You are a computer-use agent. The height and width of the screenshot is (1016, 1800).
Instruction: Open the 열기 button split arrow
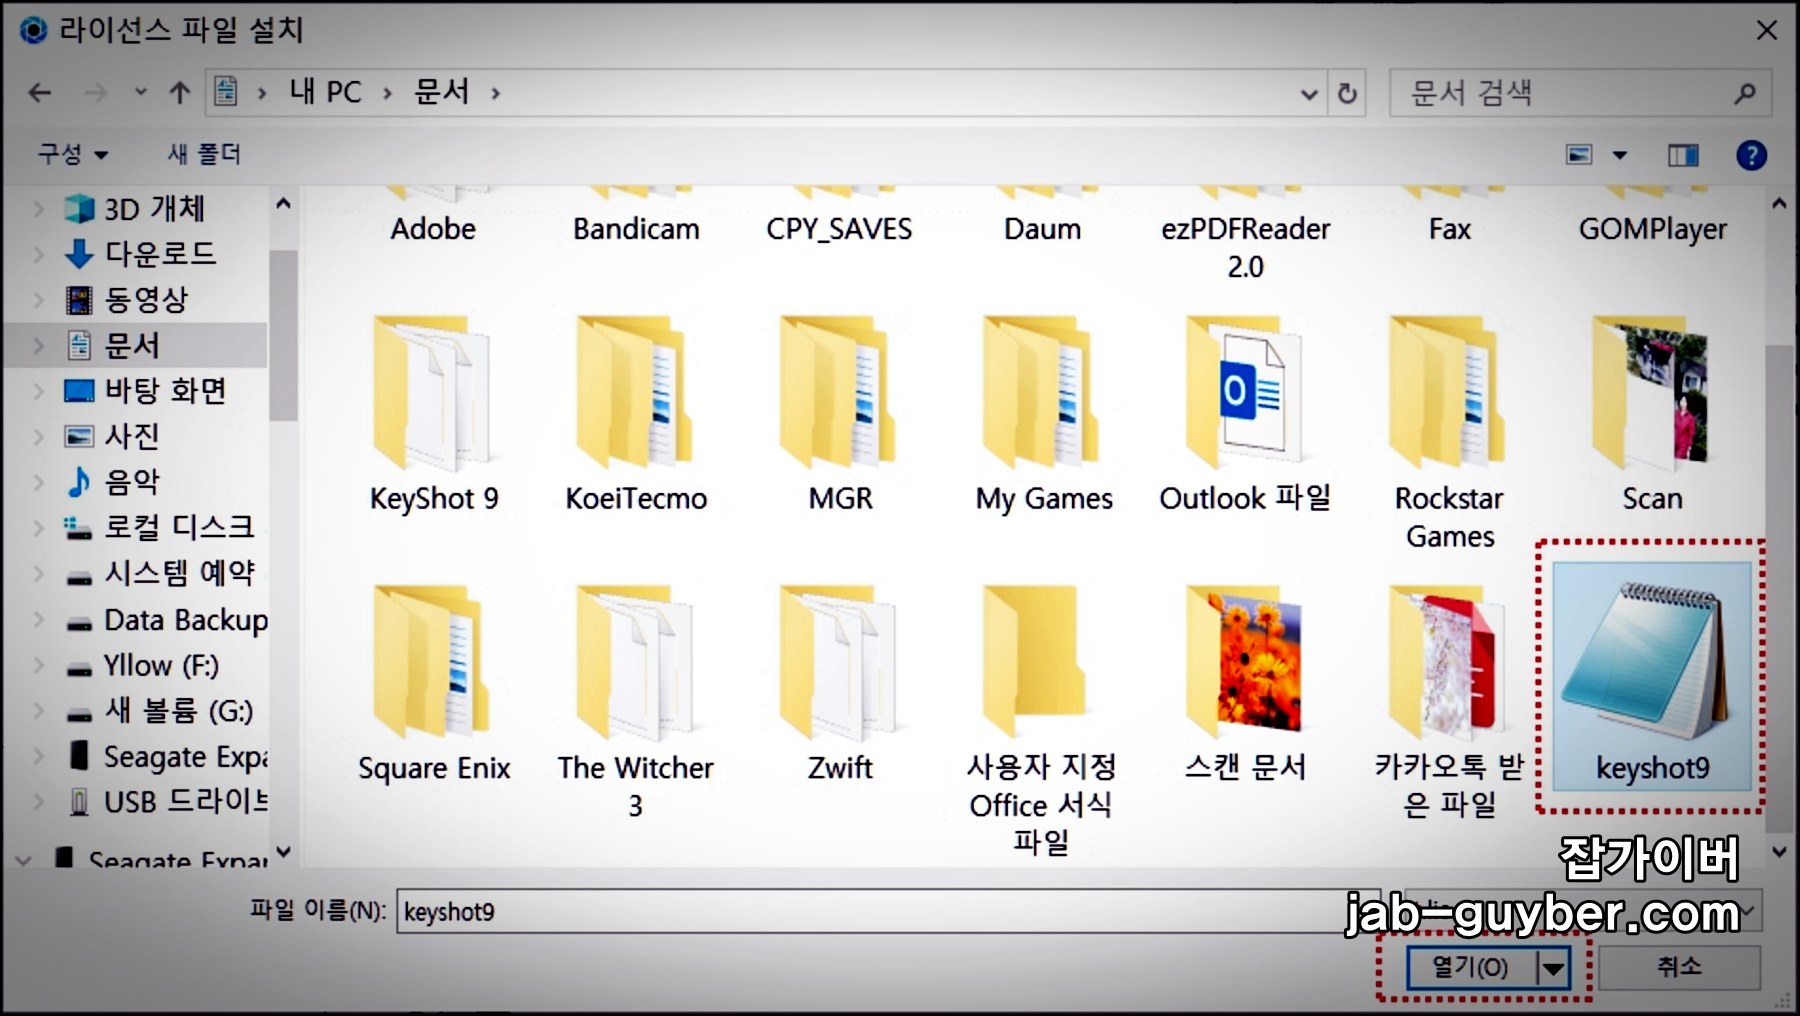pos(1553,968)
